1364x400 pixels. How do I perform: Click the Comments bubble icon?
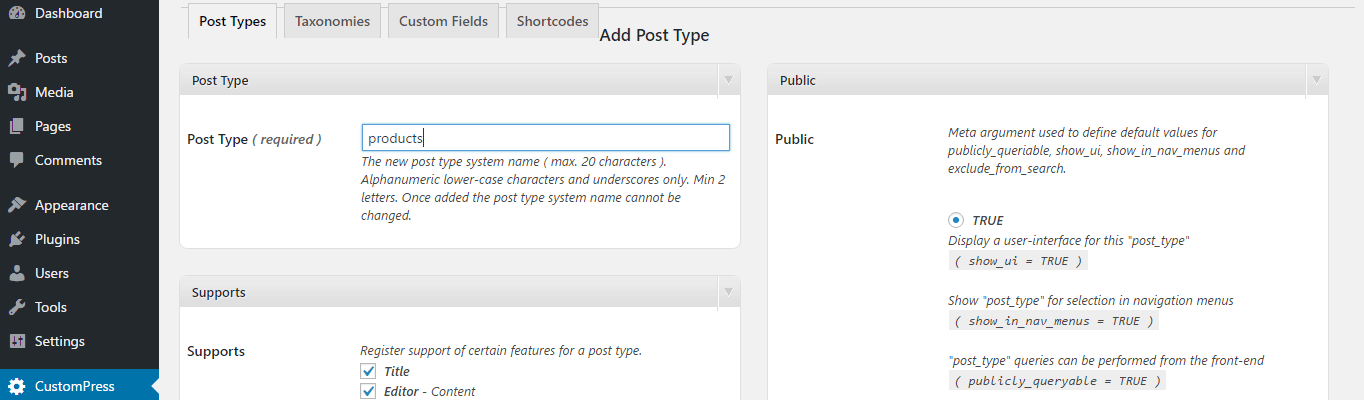pyautogui.click(x=17, y=160)
